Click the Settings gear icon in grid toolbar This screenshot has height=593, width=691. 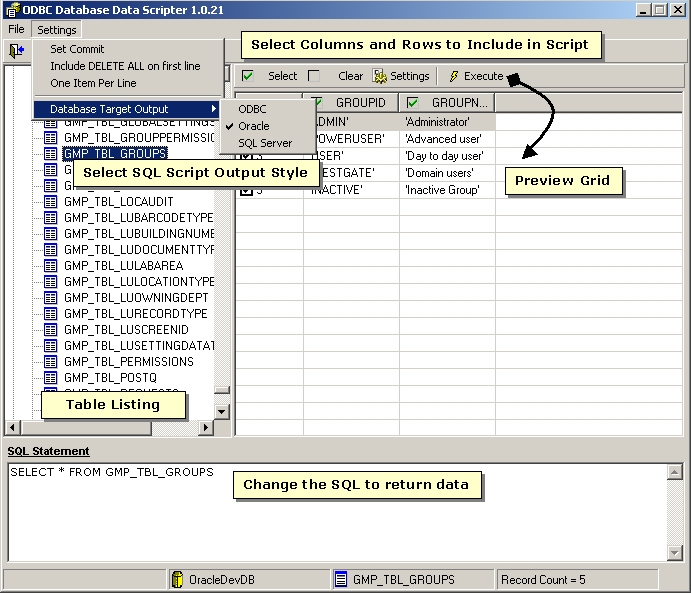[380, 76]
